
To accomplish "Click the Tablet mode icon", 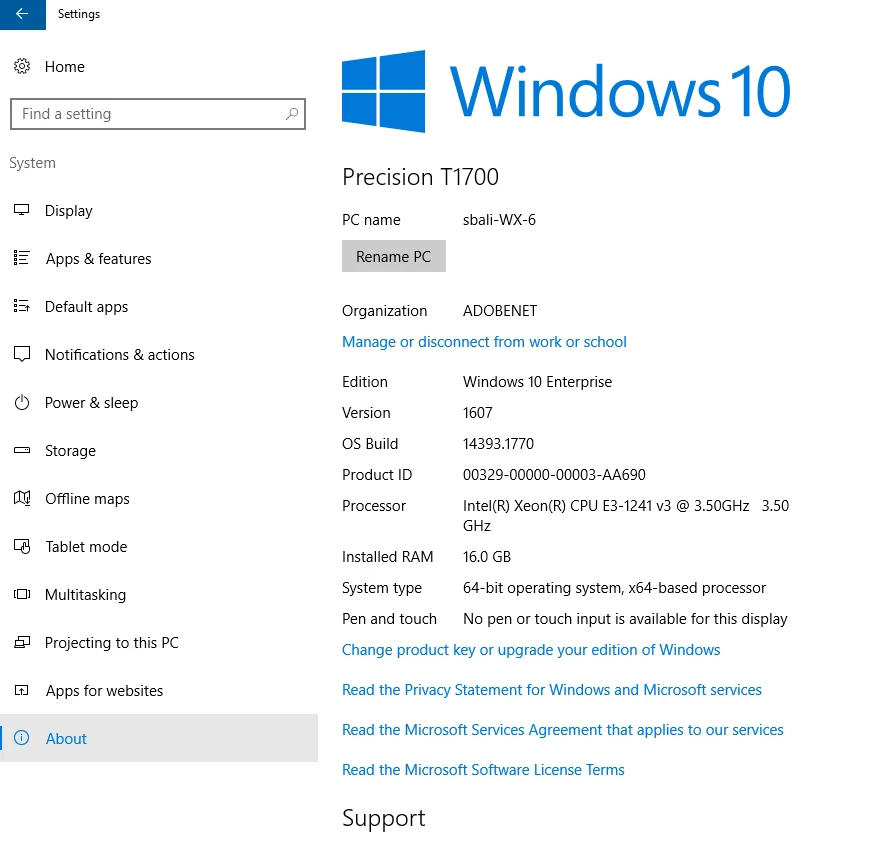I will (22, 546).
